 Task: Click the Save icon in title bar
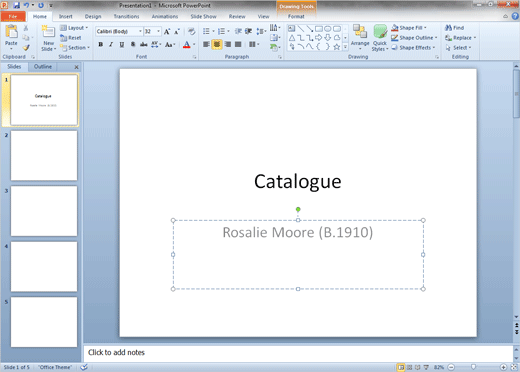[x=16, y=5]
